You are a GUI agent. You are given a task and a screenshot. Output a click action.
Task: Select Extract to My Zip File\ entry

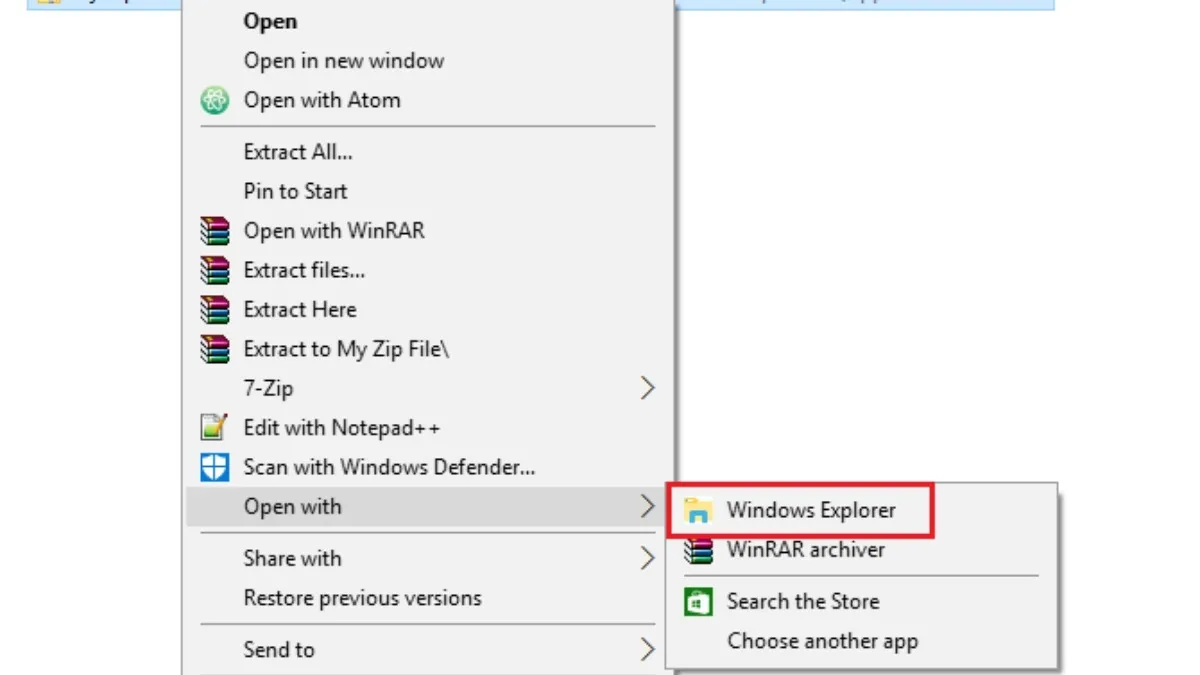[346, 349]
